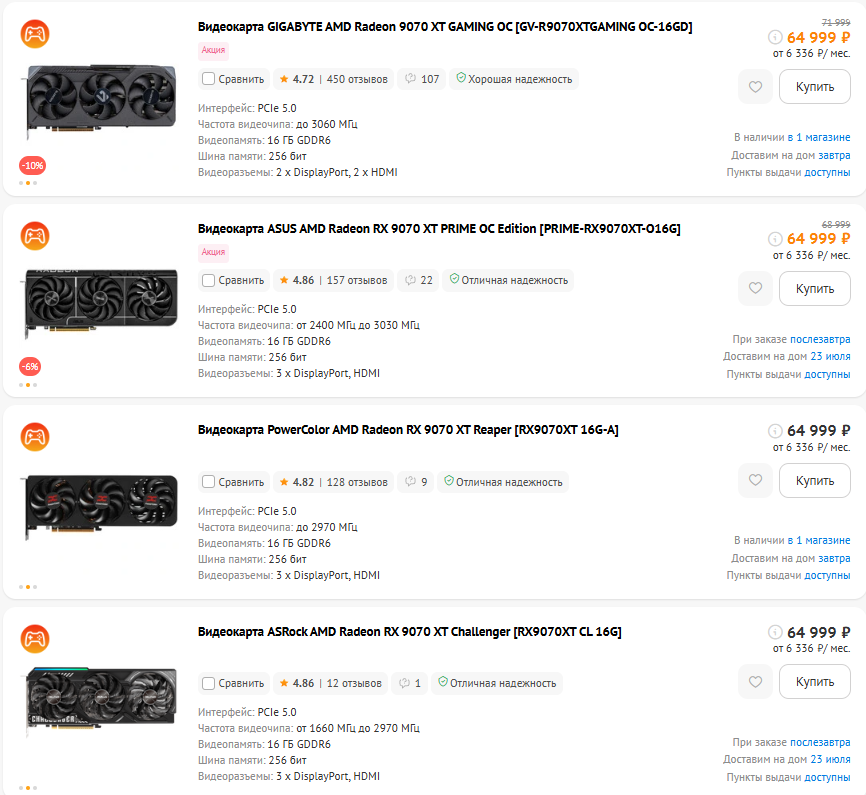Check Сравнить for GIGABYTE GAMING OC

point(208,79)
